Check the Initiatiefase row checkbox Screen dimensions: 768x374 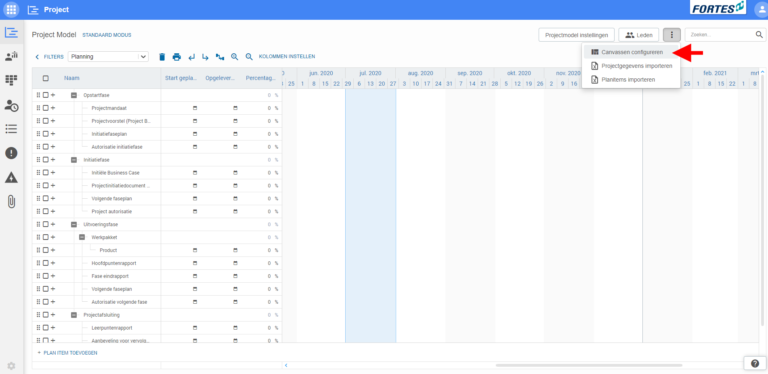click(x=46, y=160)
